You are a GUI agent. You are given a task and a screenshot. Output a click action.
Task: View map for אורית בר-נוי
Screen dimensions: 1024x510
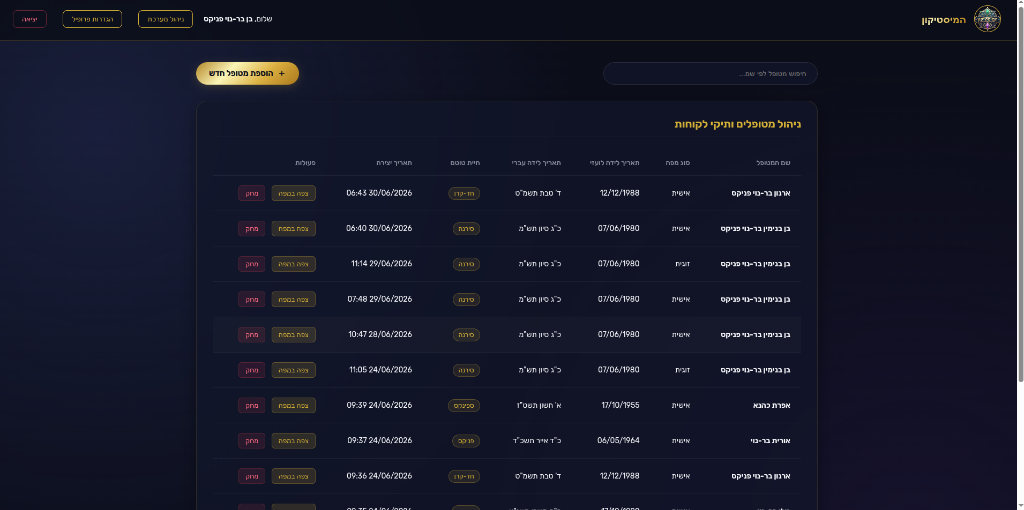click(x=293, y=441)
